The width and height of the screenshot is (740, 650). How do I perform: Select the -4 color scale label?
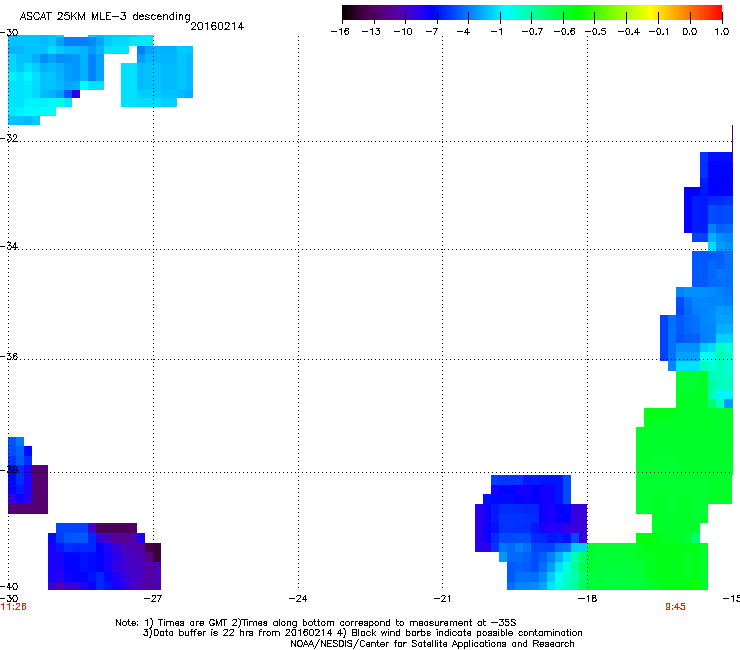463,32
